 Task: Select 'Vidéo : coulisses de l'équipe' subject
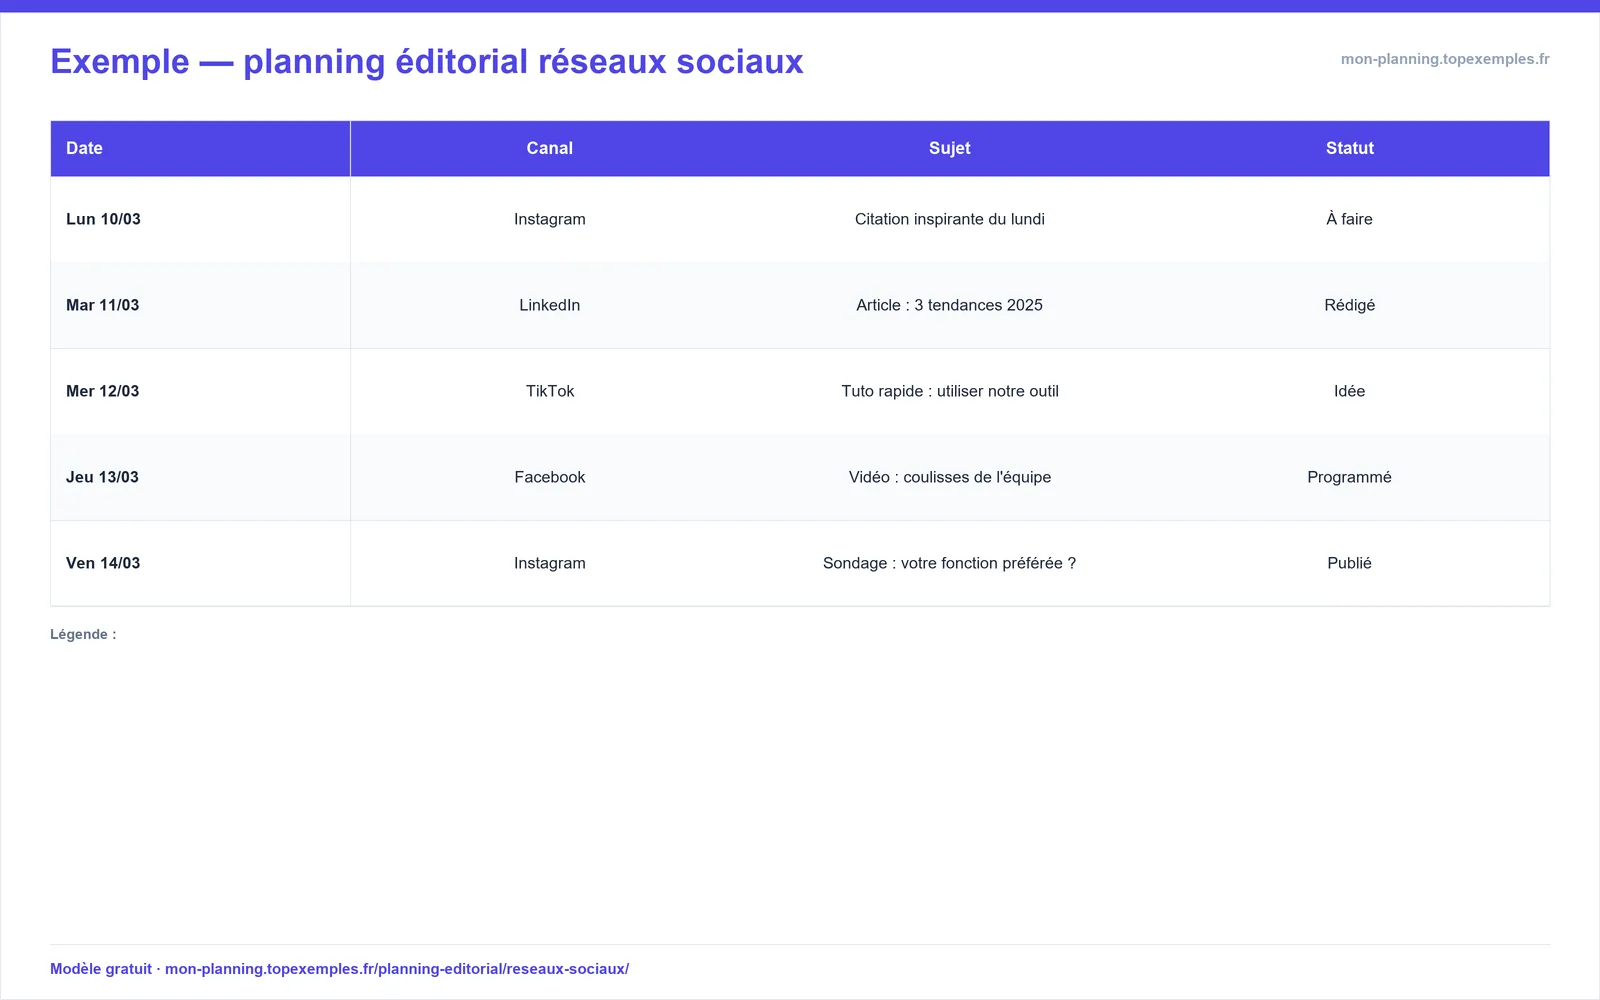pos(949,477)
